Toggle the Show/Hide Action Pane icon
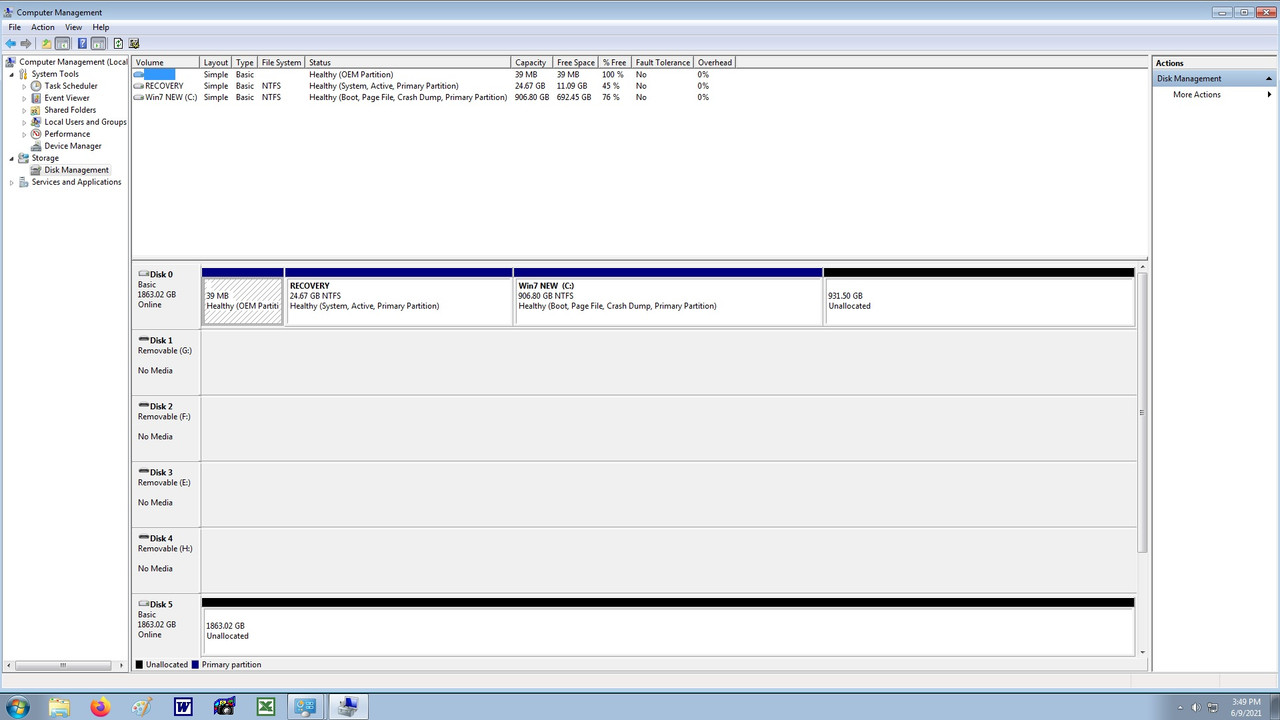 pos(96,43)
